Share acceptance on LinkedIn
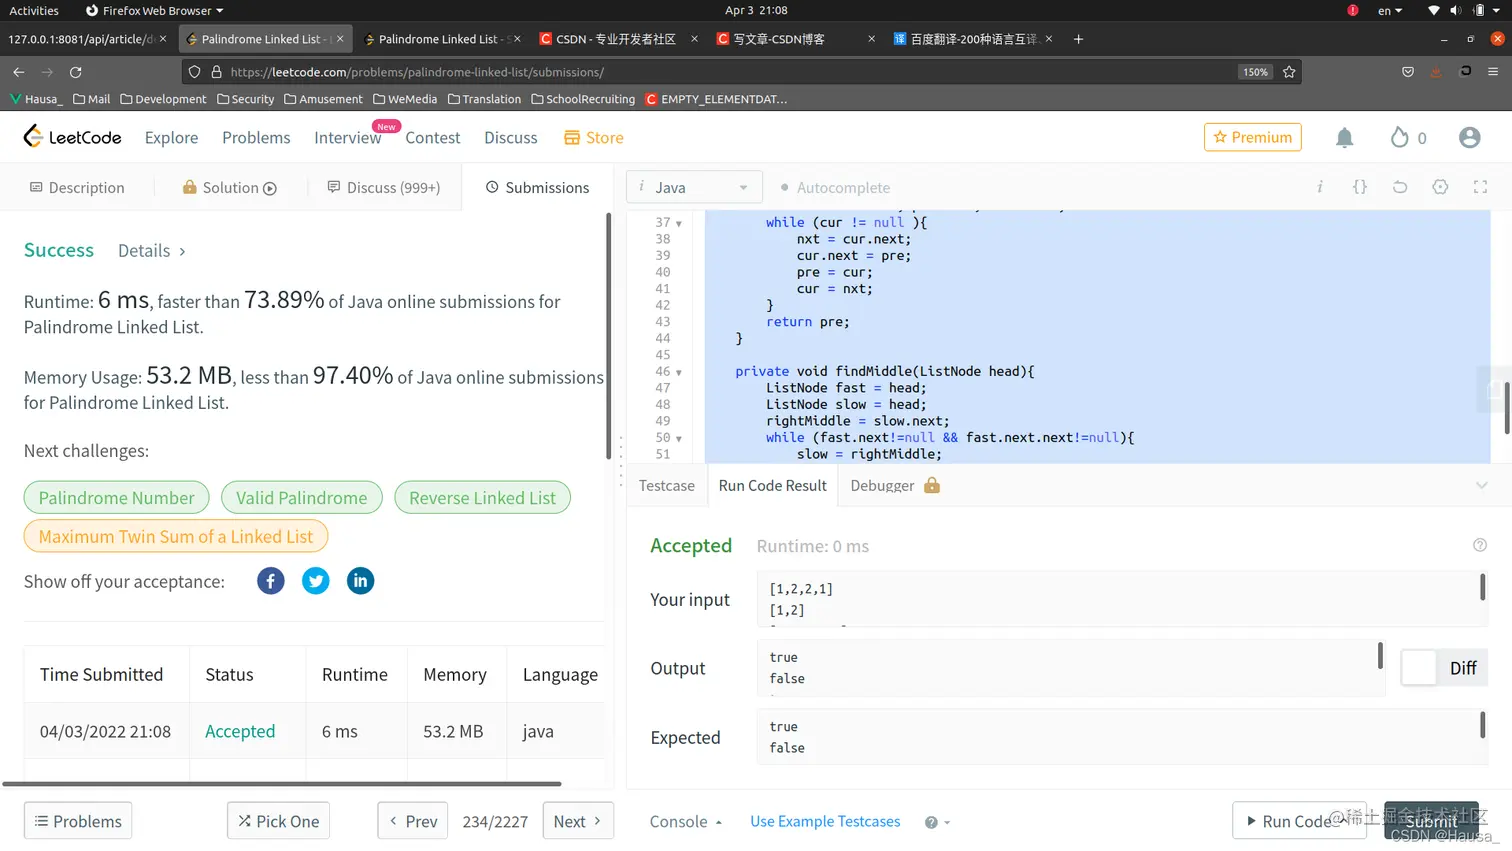 click(360, 581)
